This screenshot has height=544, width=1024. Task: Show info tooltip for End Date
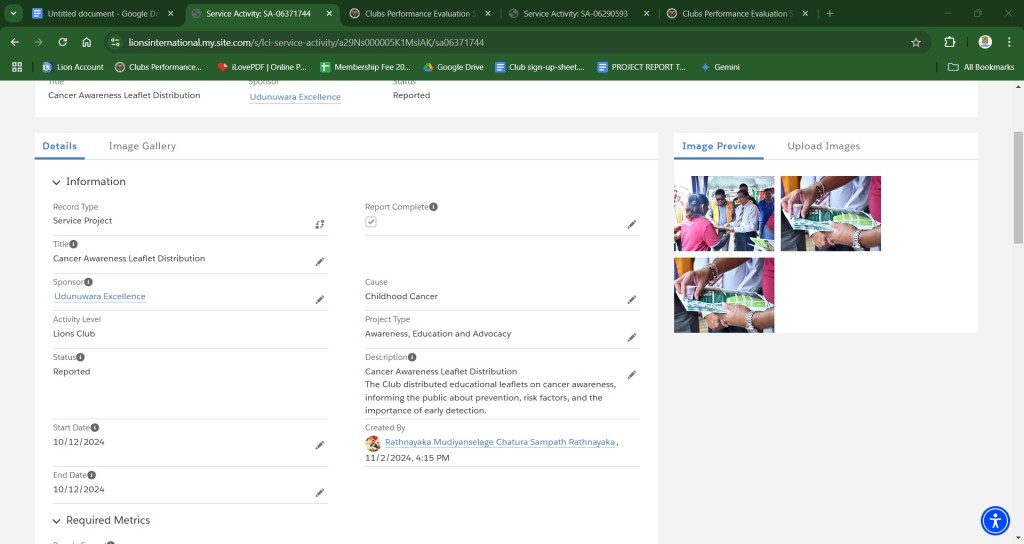[91, 475]
